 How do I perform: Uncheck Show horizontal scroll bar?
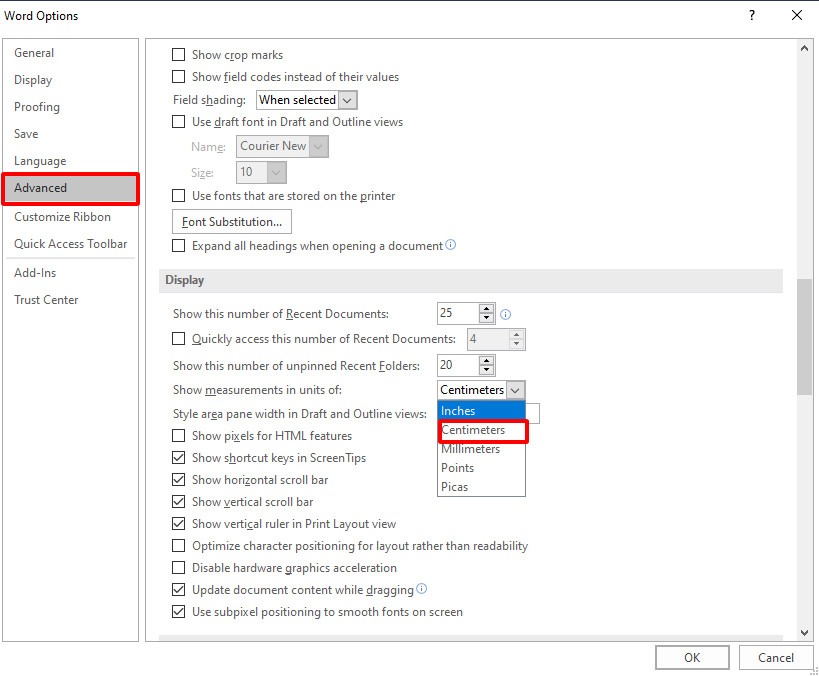(x=179, y=480)
